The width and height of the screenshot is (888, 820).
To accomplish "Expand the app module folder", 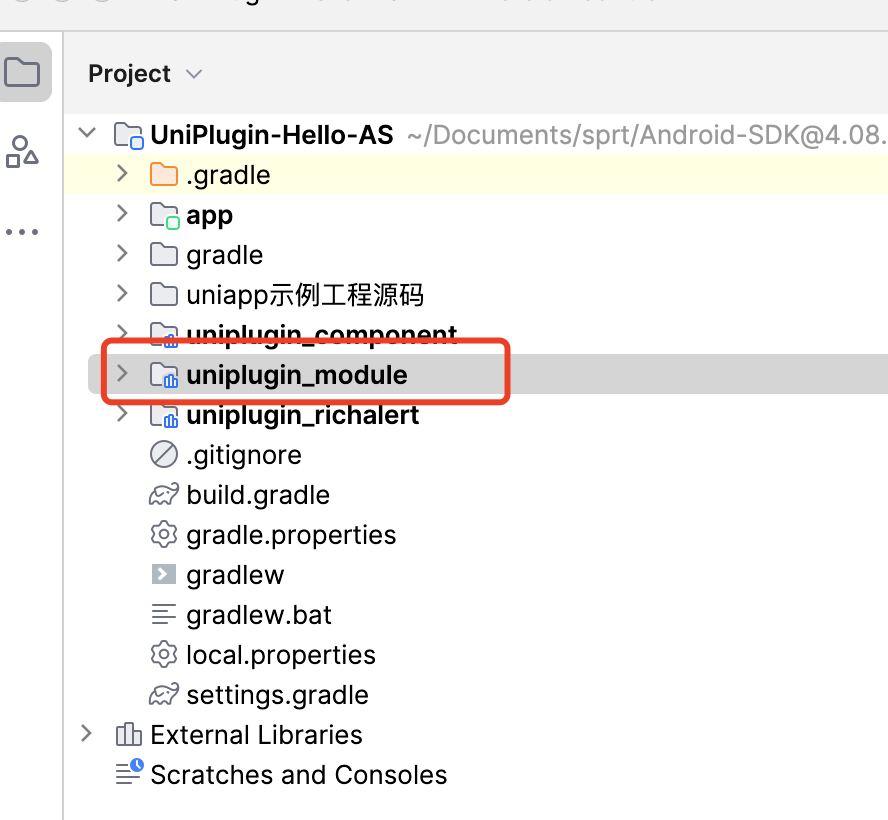I will 122,214.
